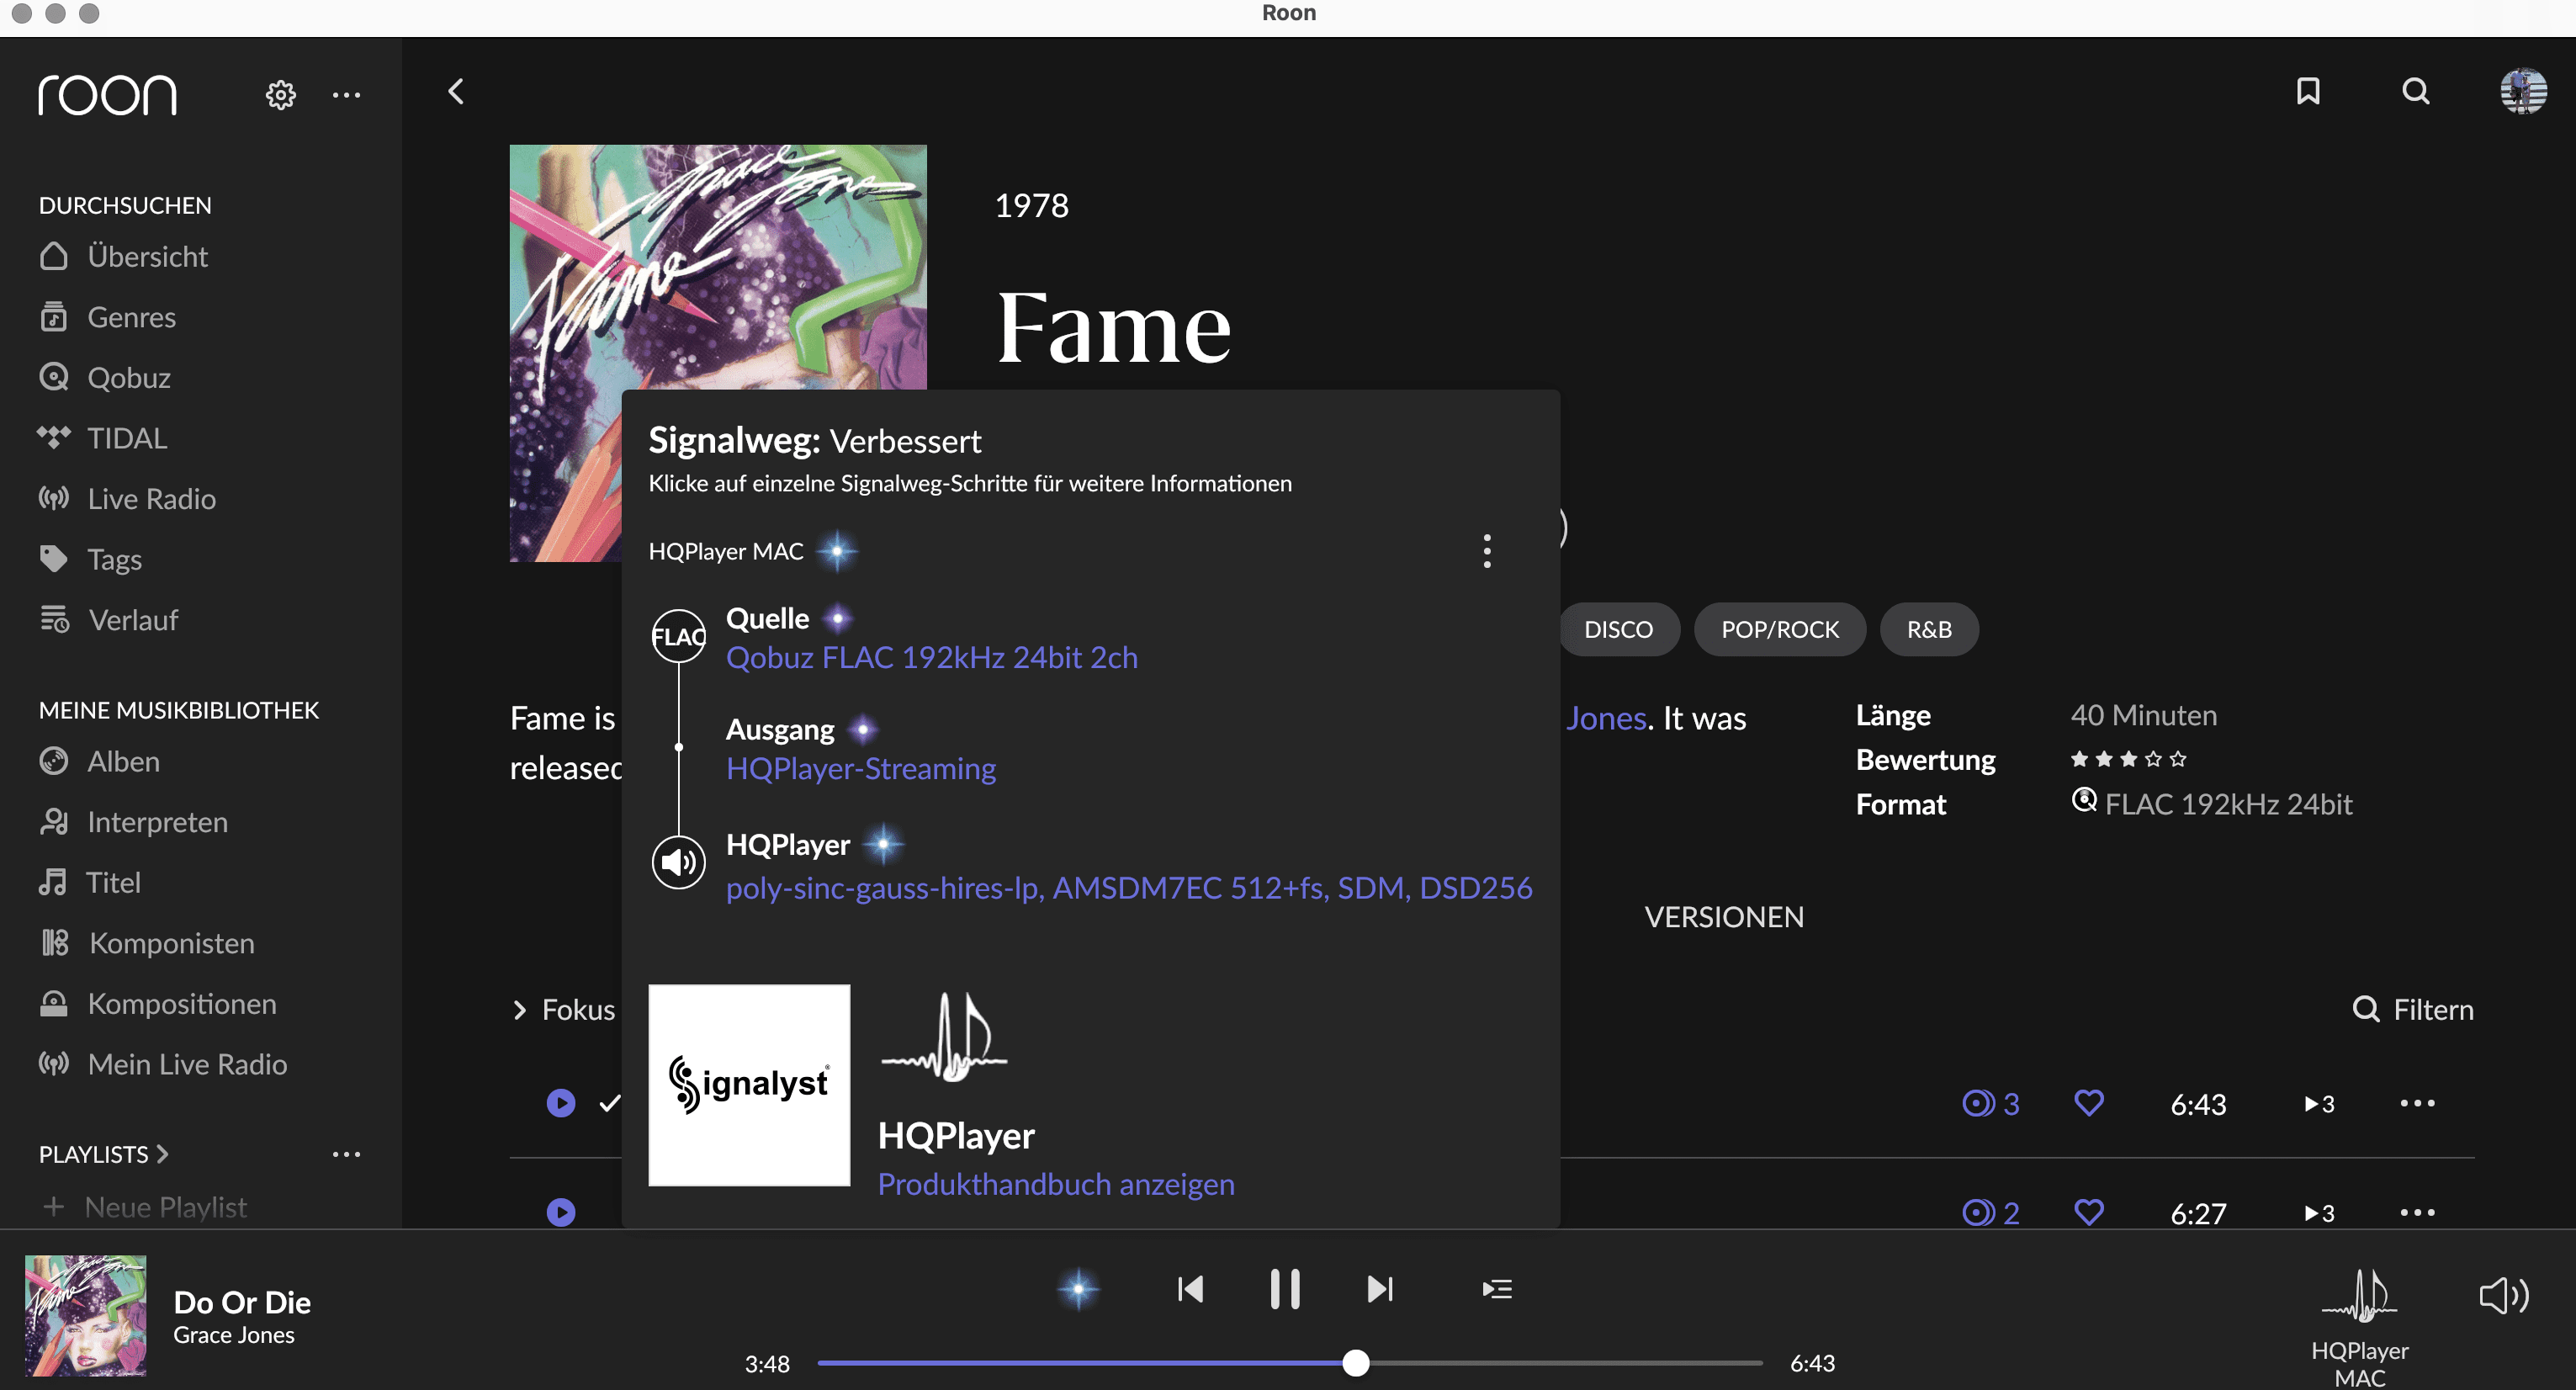
Task: Open poly-sinc-gauss-hires-lp filter details
Action: pos(1129,888)
